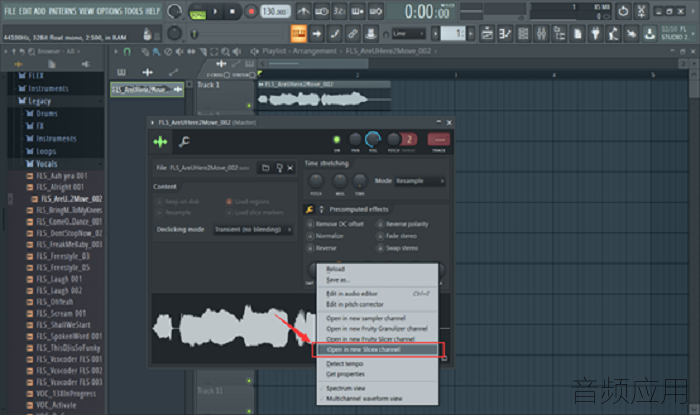Expand the Drums folder in browser
Screen dimensions: 700x415
pos(46,114)
